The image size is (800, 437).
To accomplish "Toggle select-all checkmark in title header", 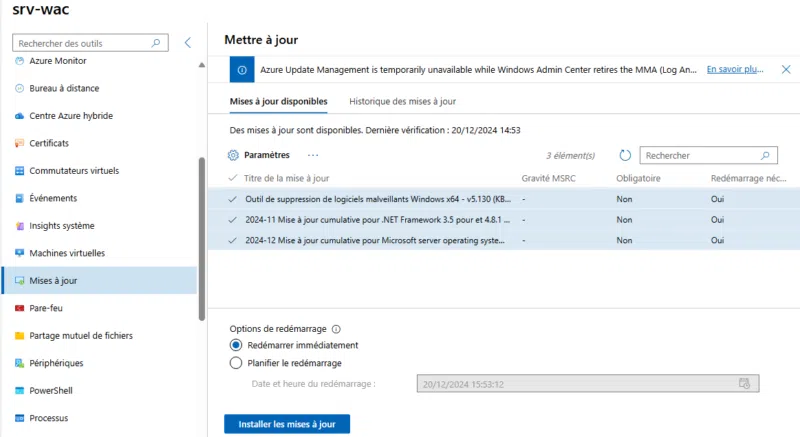I will [233, 178].
